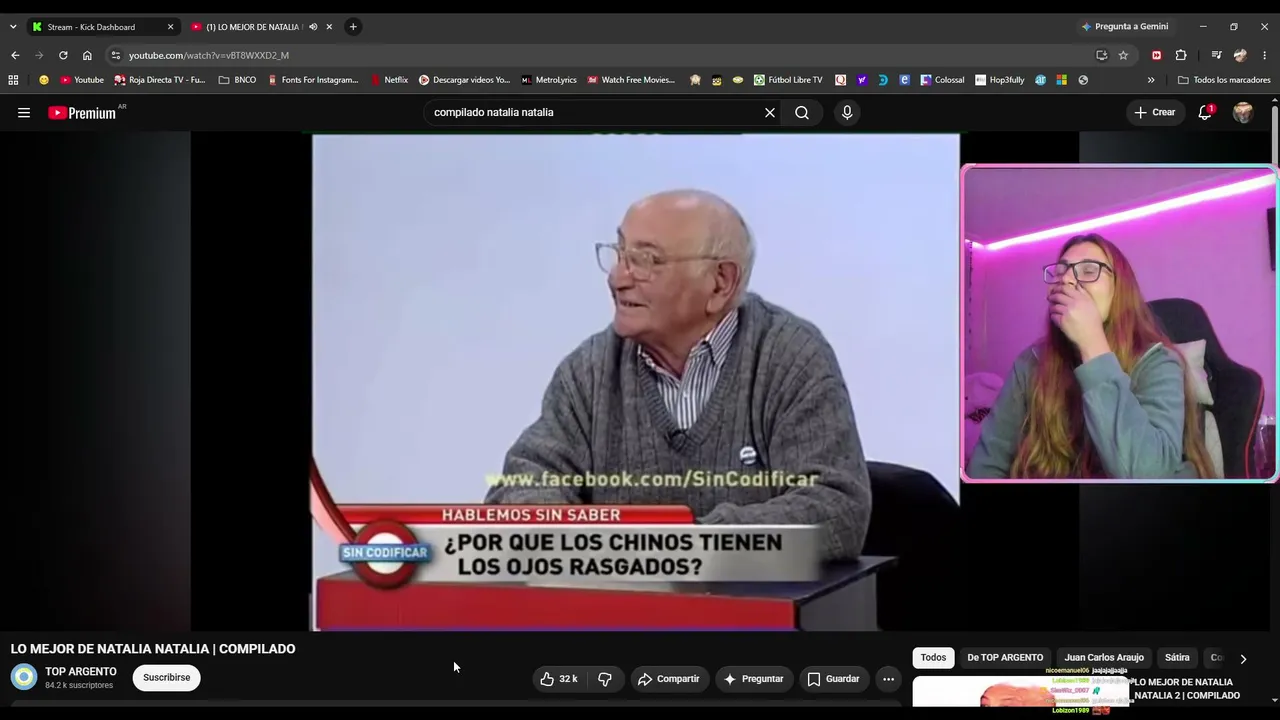Select the Sátira filter chip

coord(1177,658)
